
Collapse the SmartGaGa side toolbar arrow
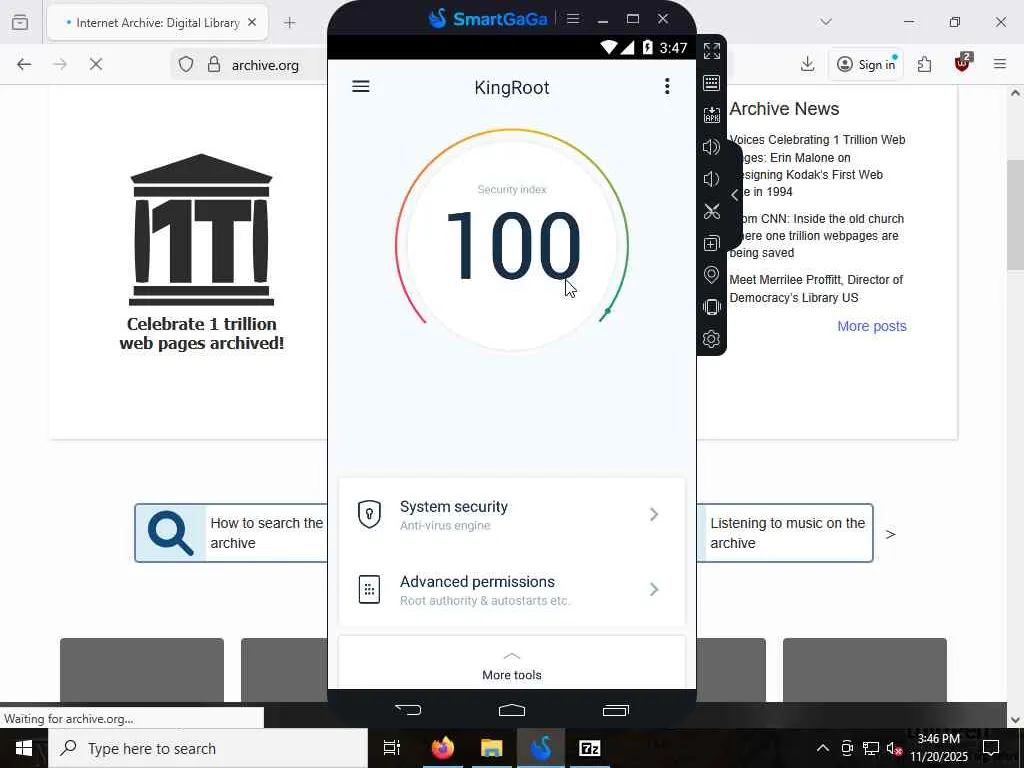click(735, 195)
